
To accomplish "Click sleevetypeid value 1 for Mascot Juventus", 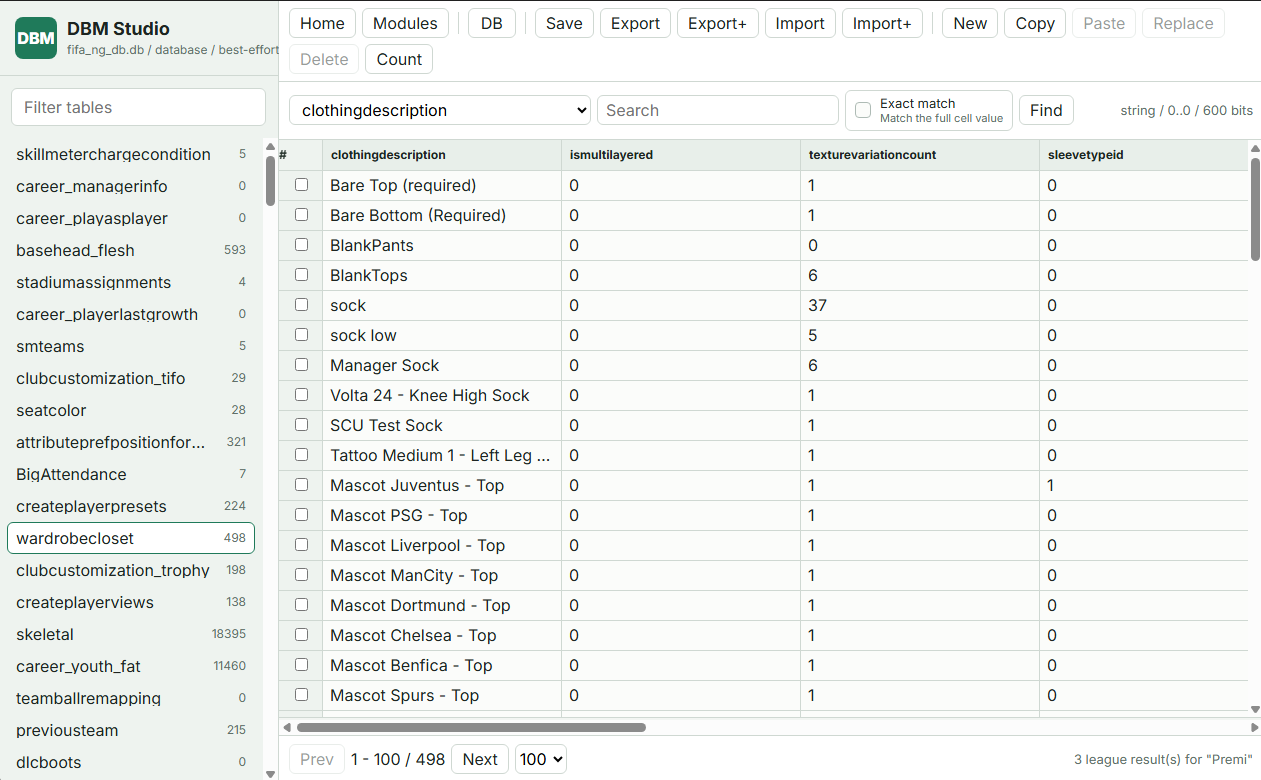I will tap(1144, 485).
